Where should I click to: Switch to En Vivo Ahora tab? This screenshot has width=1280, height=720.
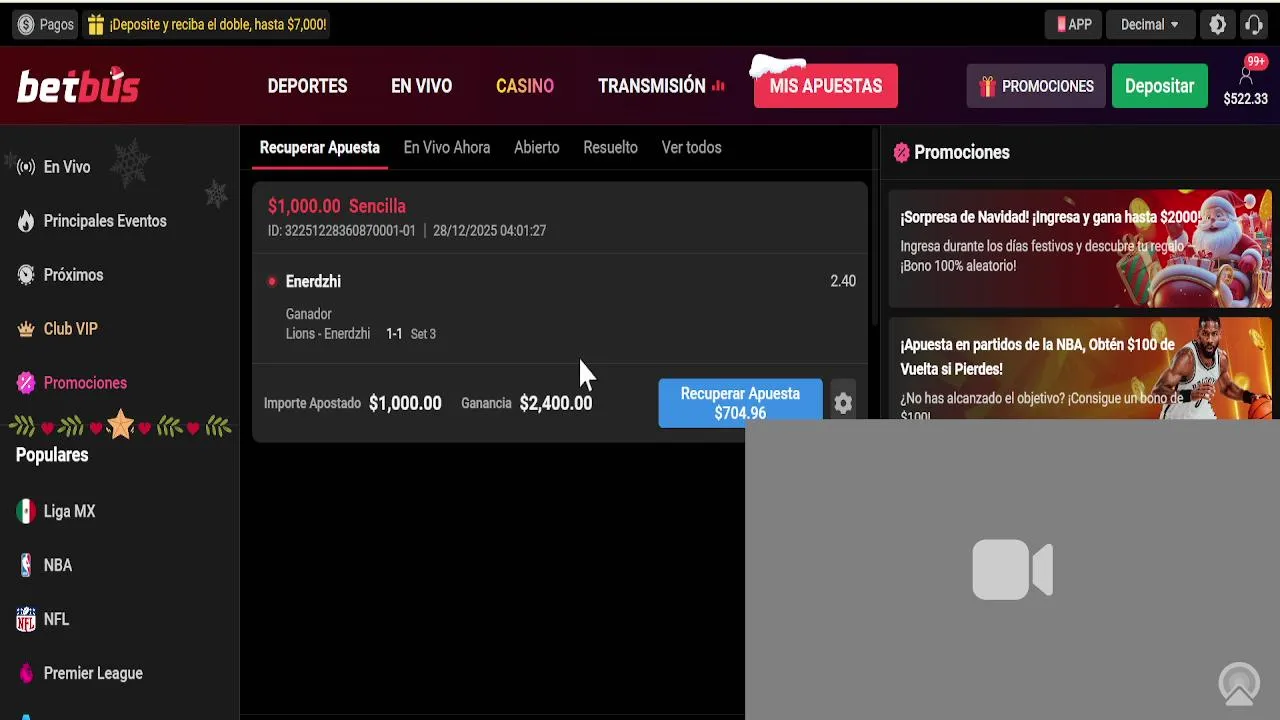[447, 147]
